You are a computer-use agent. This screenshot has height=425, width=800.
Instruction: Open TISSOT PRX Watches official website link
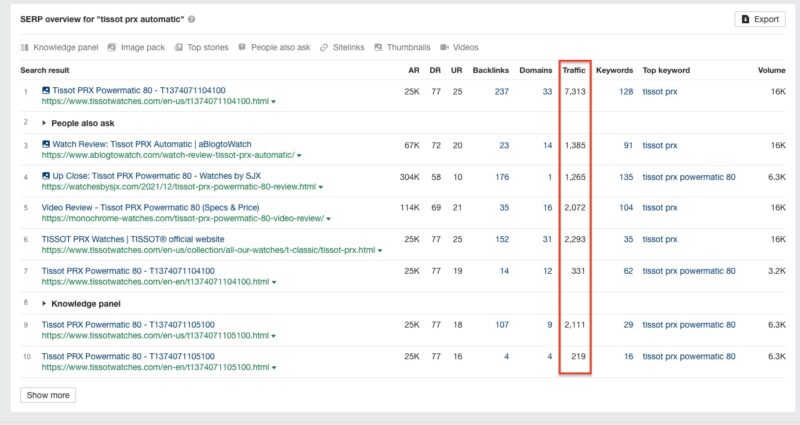click(x=133, y=239)
